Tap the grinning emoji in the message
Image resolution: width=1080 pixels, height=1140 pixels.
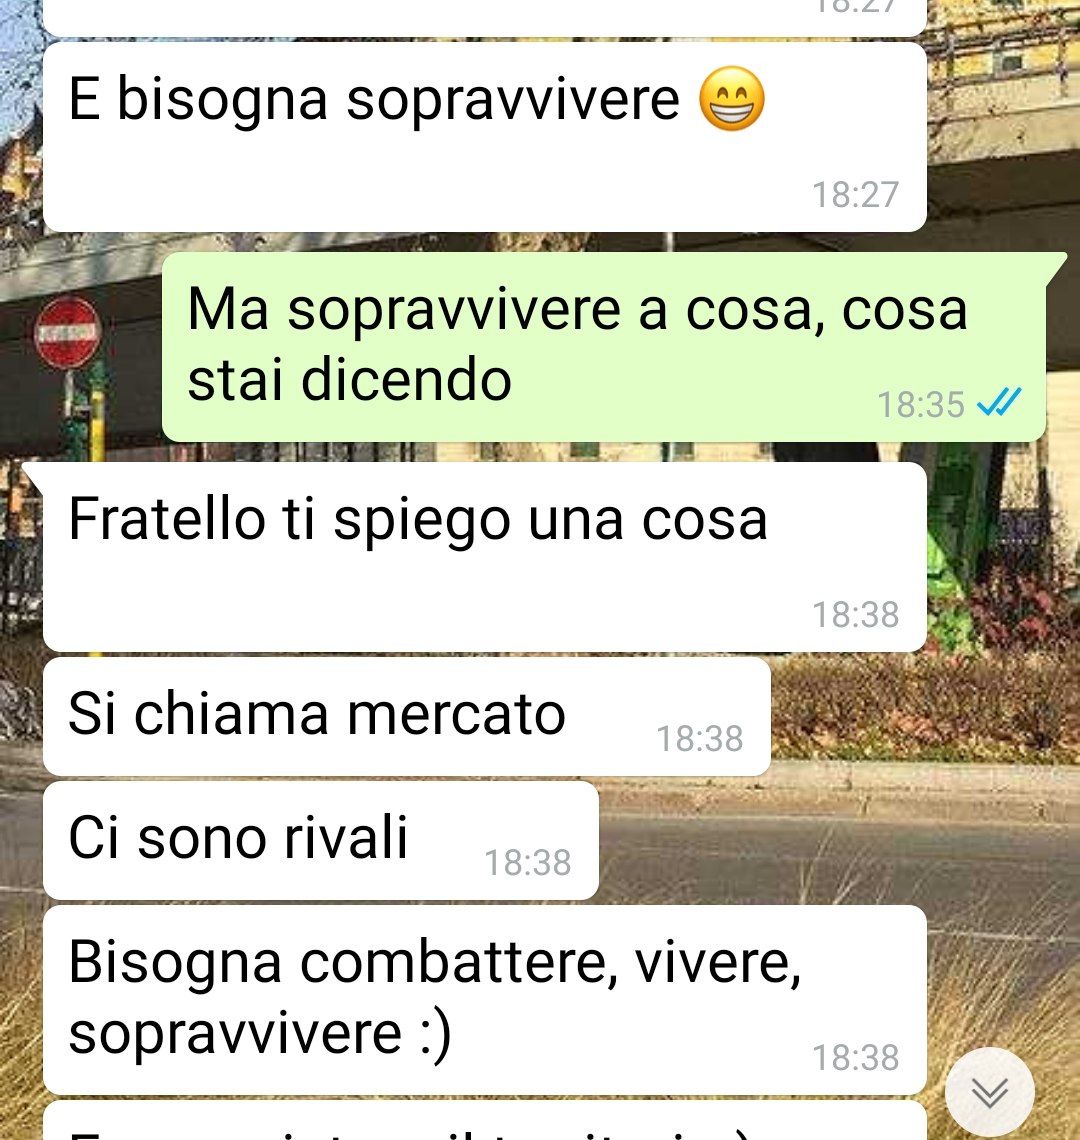pos(732,99)
